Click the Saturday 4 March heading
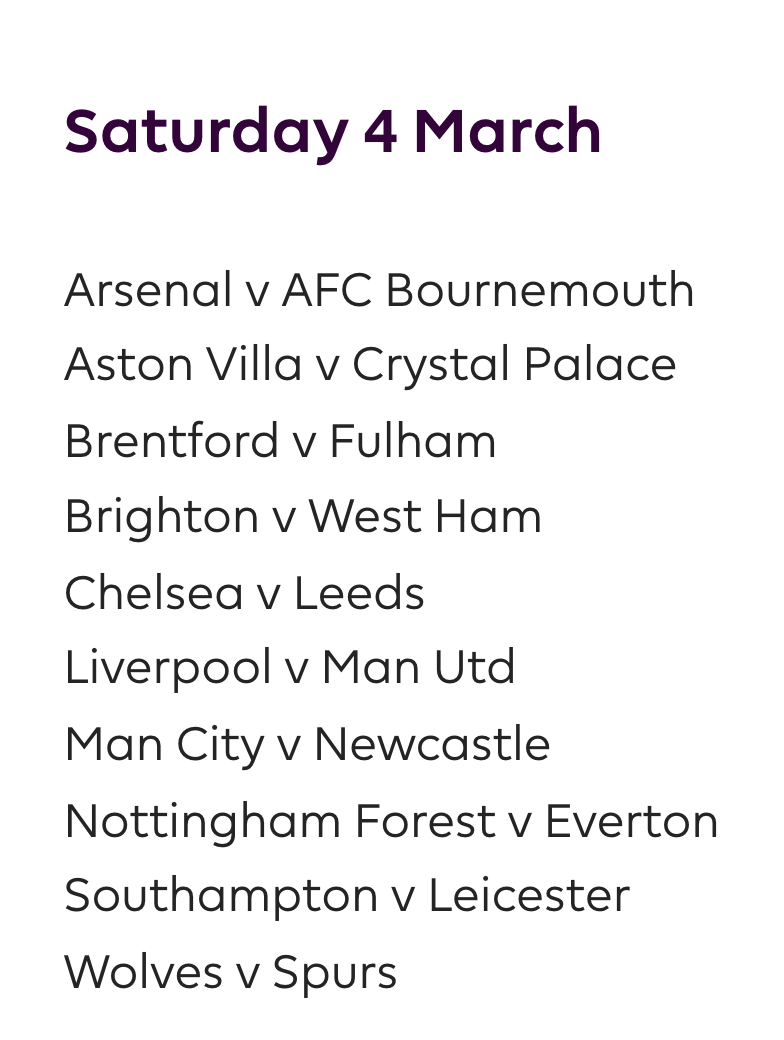Image resolution: width=784 pixels, height=1040 pixels. [333, 133]
